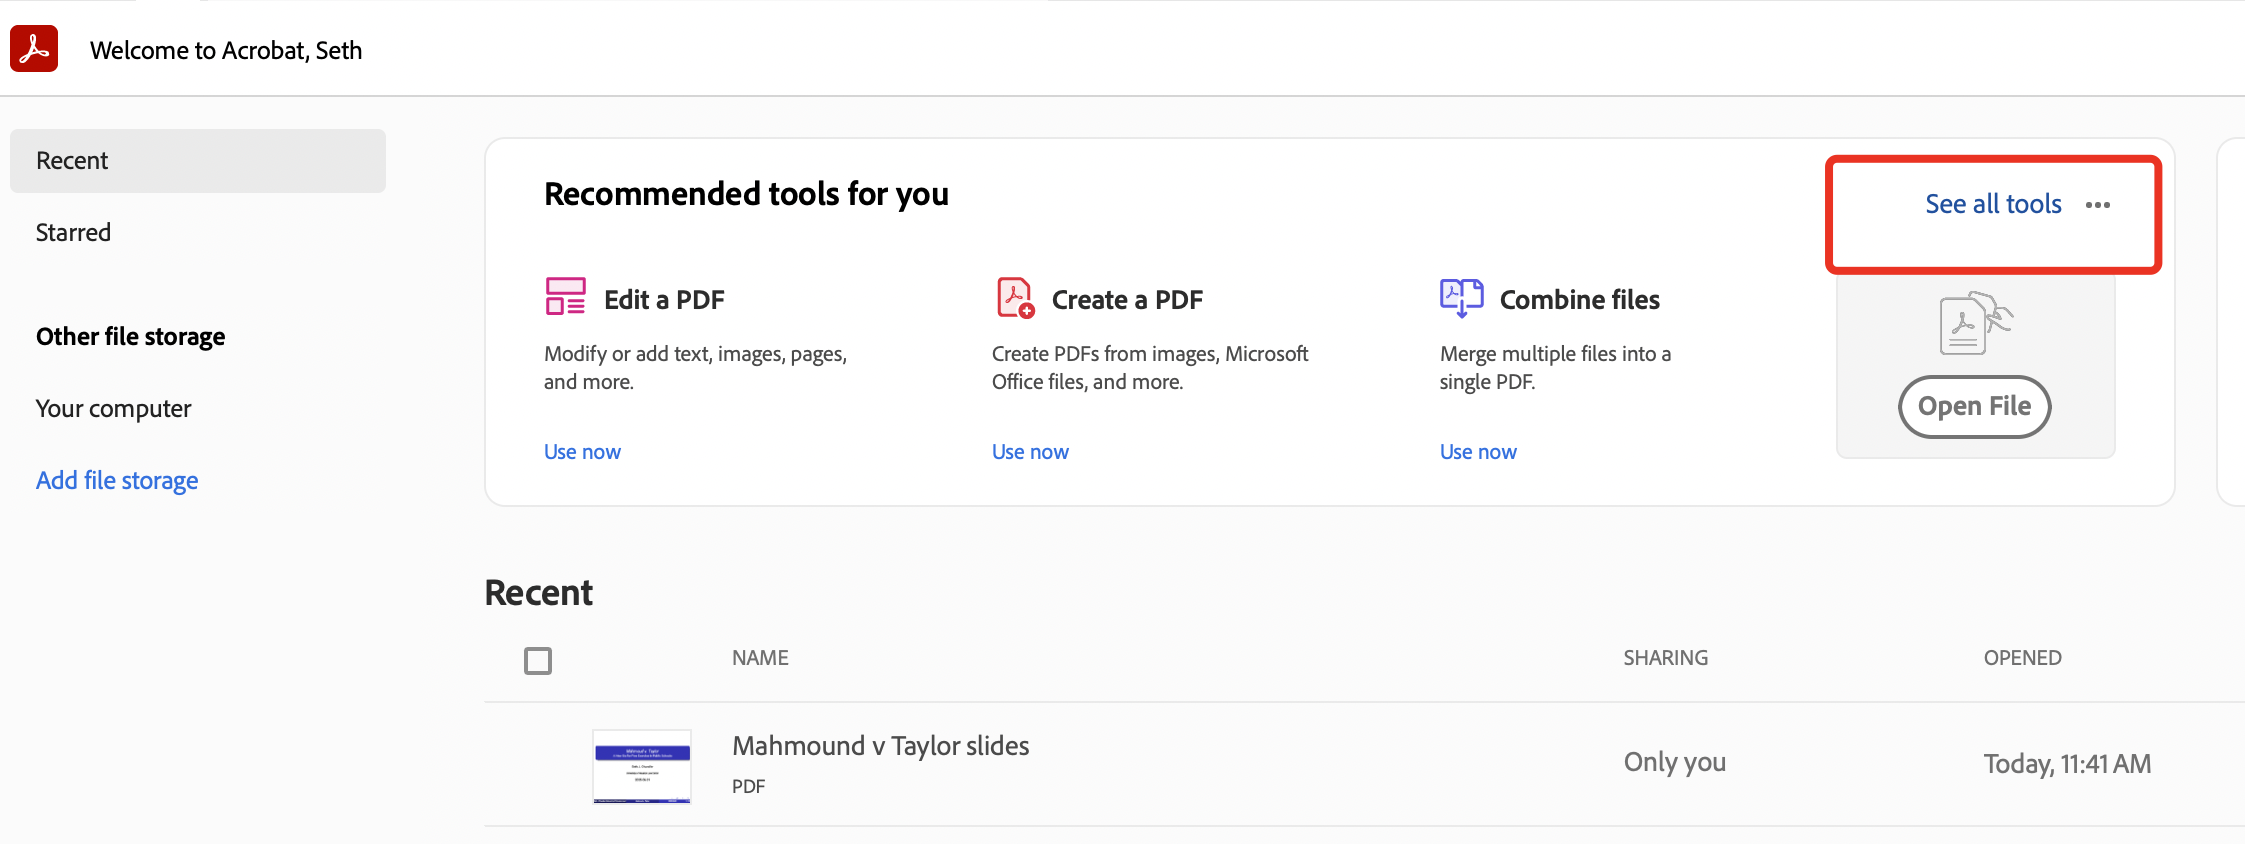This screenshot has width=2245, height=844.
Task: Browse Your computer storage
Action: pyautogui.click(x=114, y=409)
